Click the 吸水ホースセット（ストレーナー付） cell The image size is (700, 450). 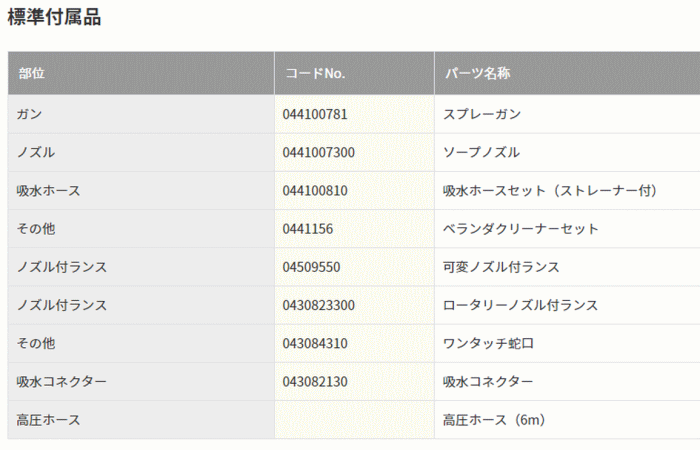pyautogui.click(x=550, y=190)
